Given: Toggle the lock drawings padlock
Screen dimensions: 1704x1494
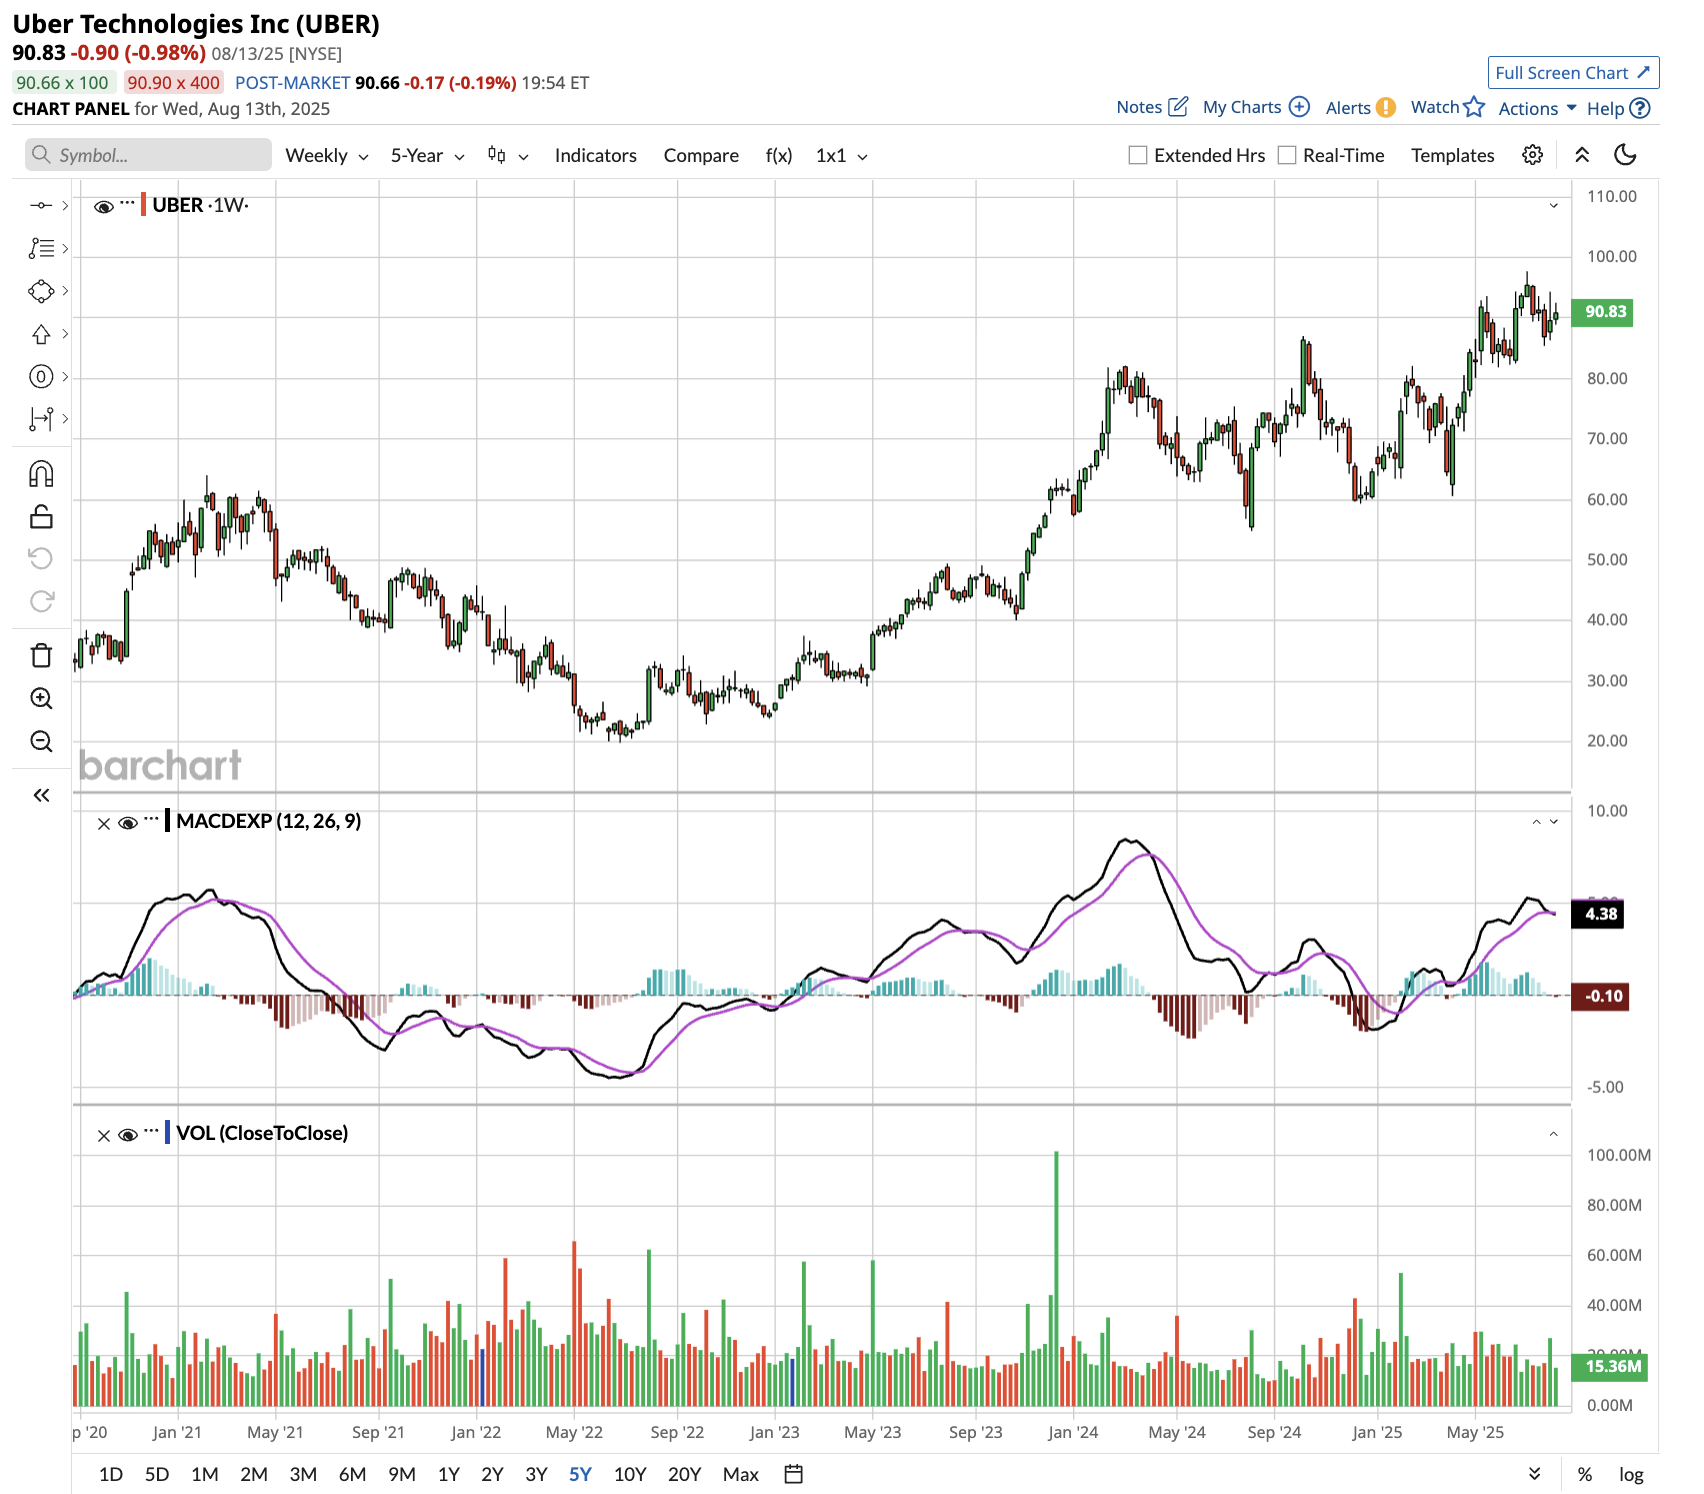Looking at the screenshot, I should click(x=41, y=516).
